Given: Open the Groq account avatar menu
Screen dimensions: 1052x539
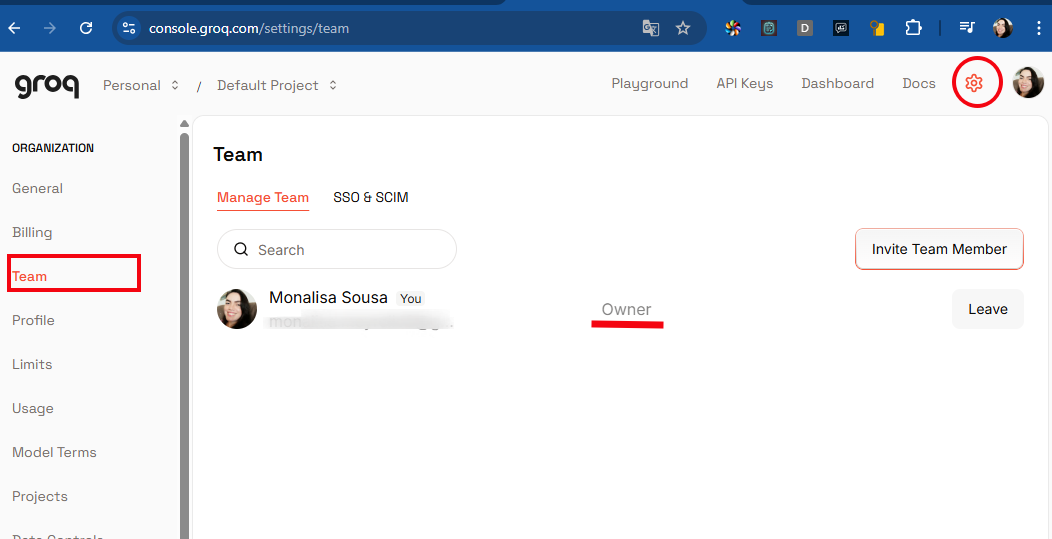Looking at the screenshot, I should click(x=1028, y=83).
